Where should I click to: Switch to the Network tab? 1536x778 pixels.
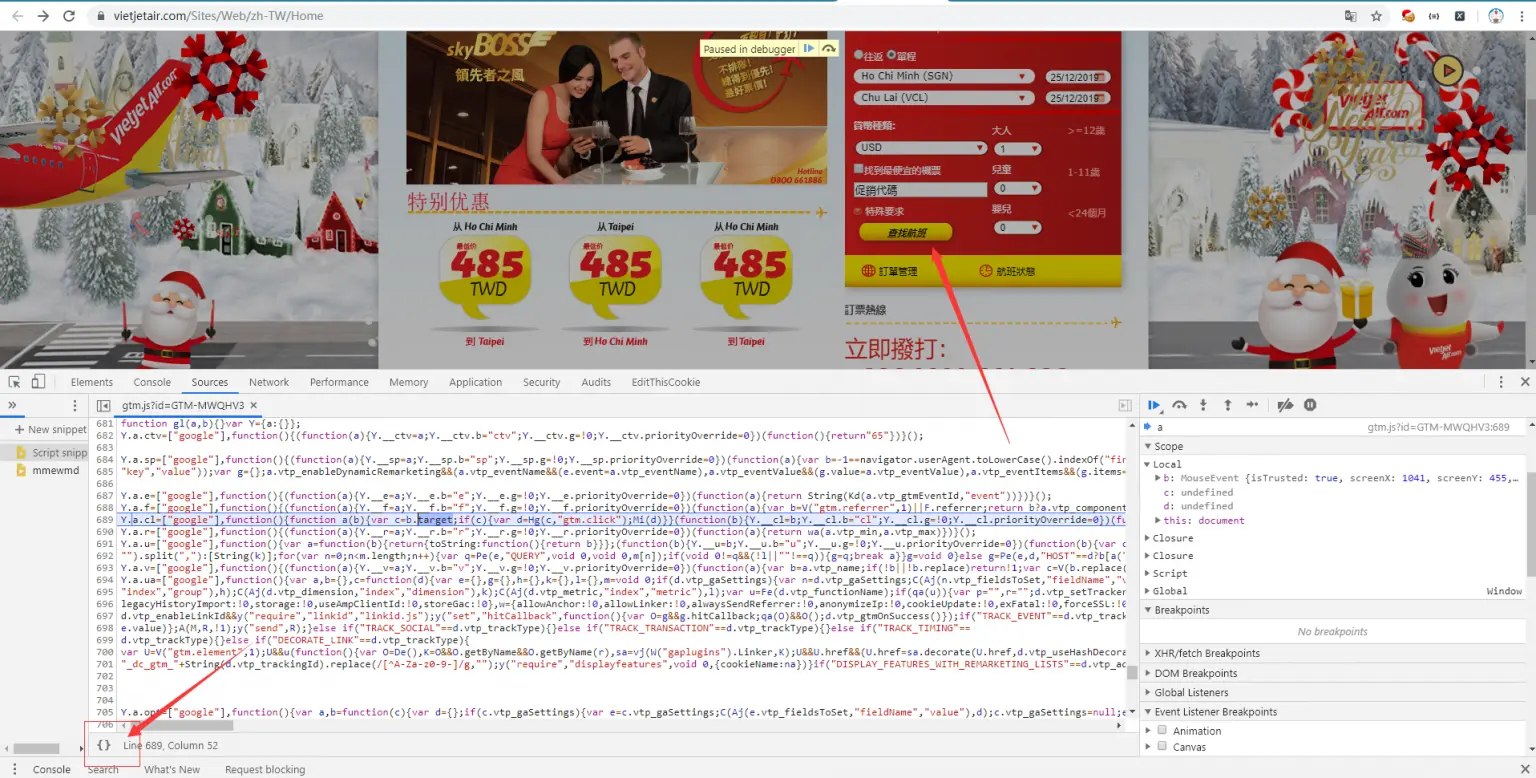(x=269, y=382)
